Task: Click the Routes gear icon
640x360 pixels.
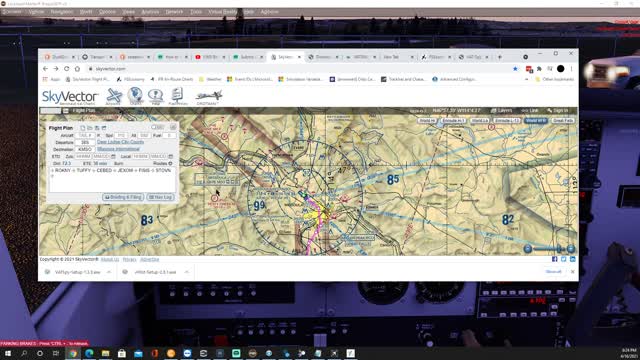Action: (x=170, y=163)
